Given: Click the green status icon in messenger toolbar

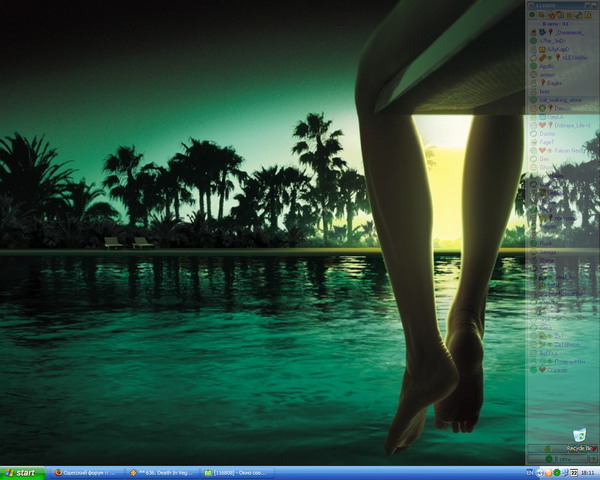Looking at the screenshot, I should [532, 15].
